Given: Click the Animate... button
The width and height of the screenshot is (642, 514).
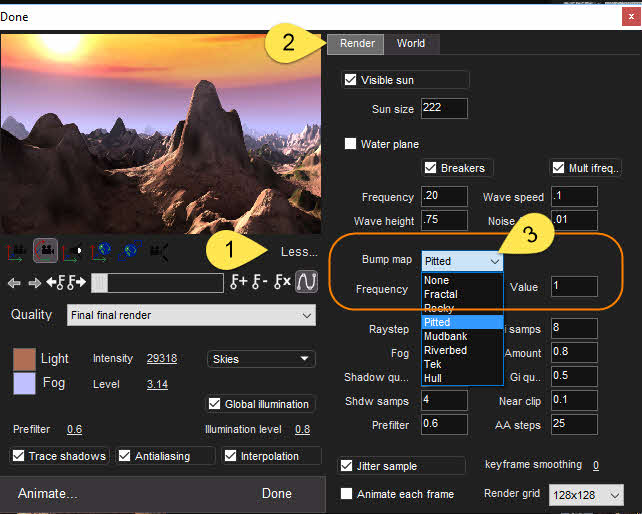Looking at the screenshot, I should [47, 493].
